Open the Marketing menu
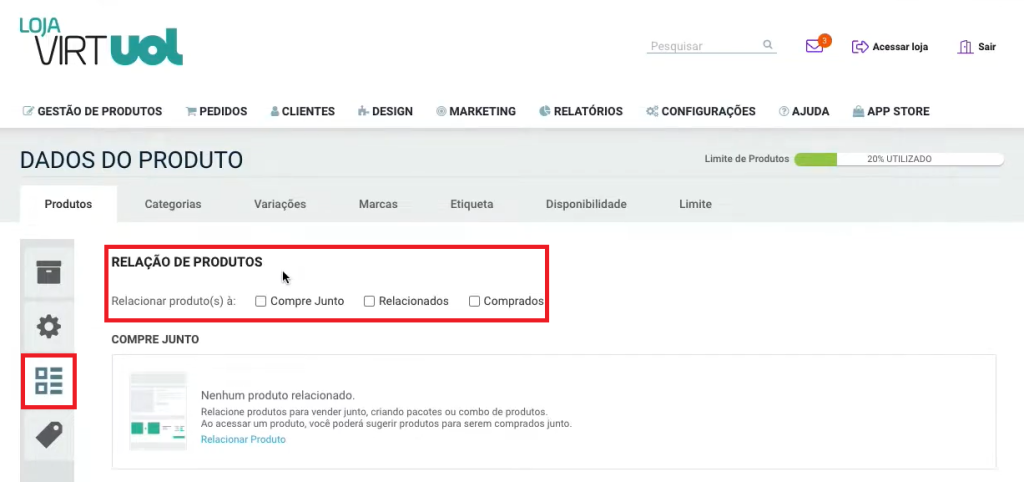The height and width of the screenshot is (482, 1024). point(475,111)
